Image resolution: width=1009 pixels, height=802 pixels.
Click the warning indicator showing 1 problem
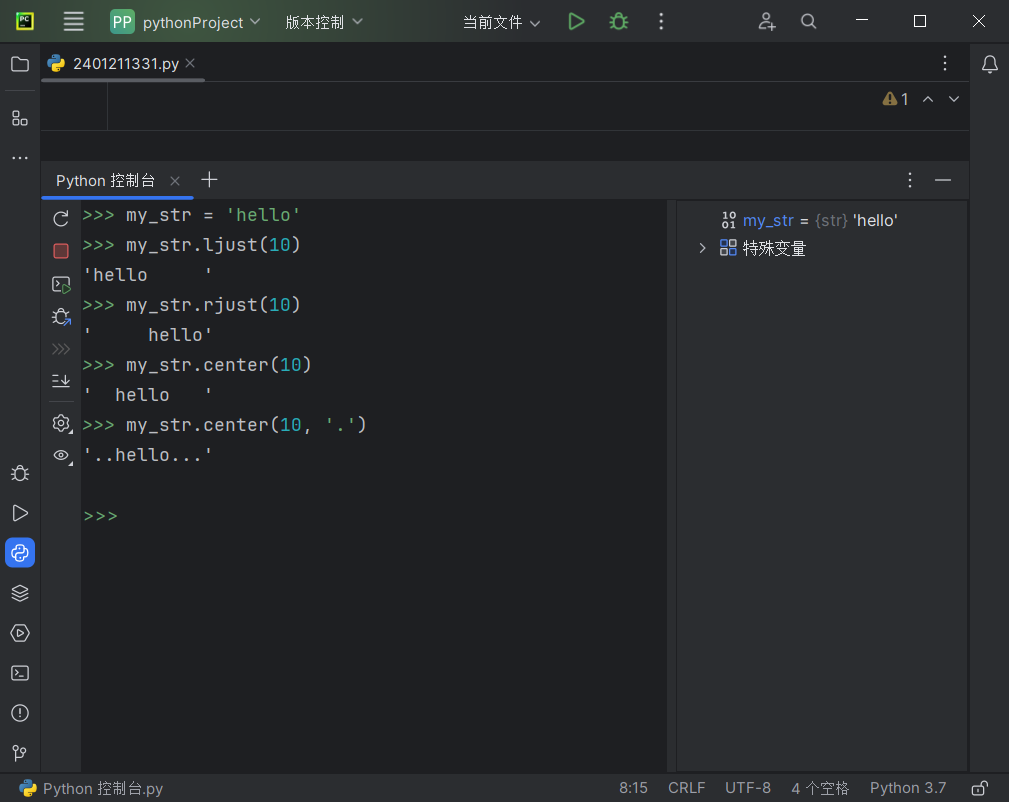click(895, 99)
